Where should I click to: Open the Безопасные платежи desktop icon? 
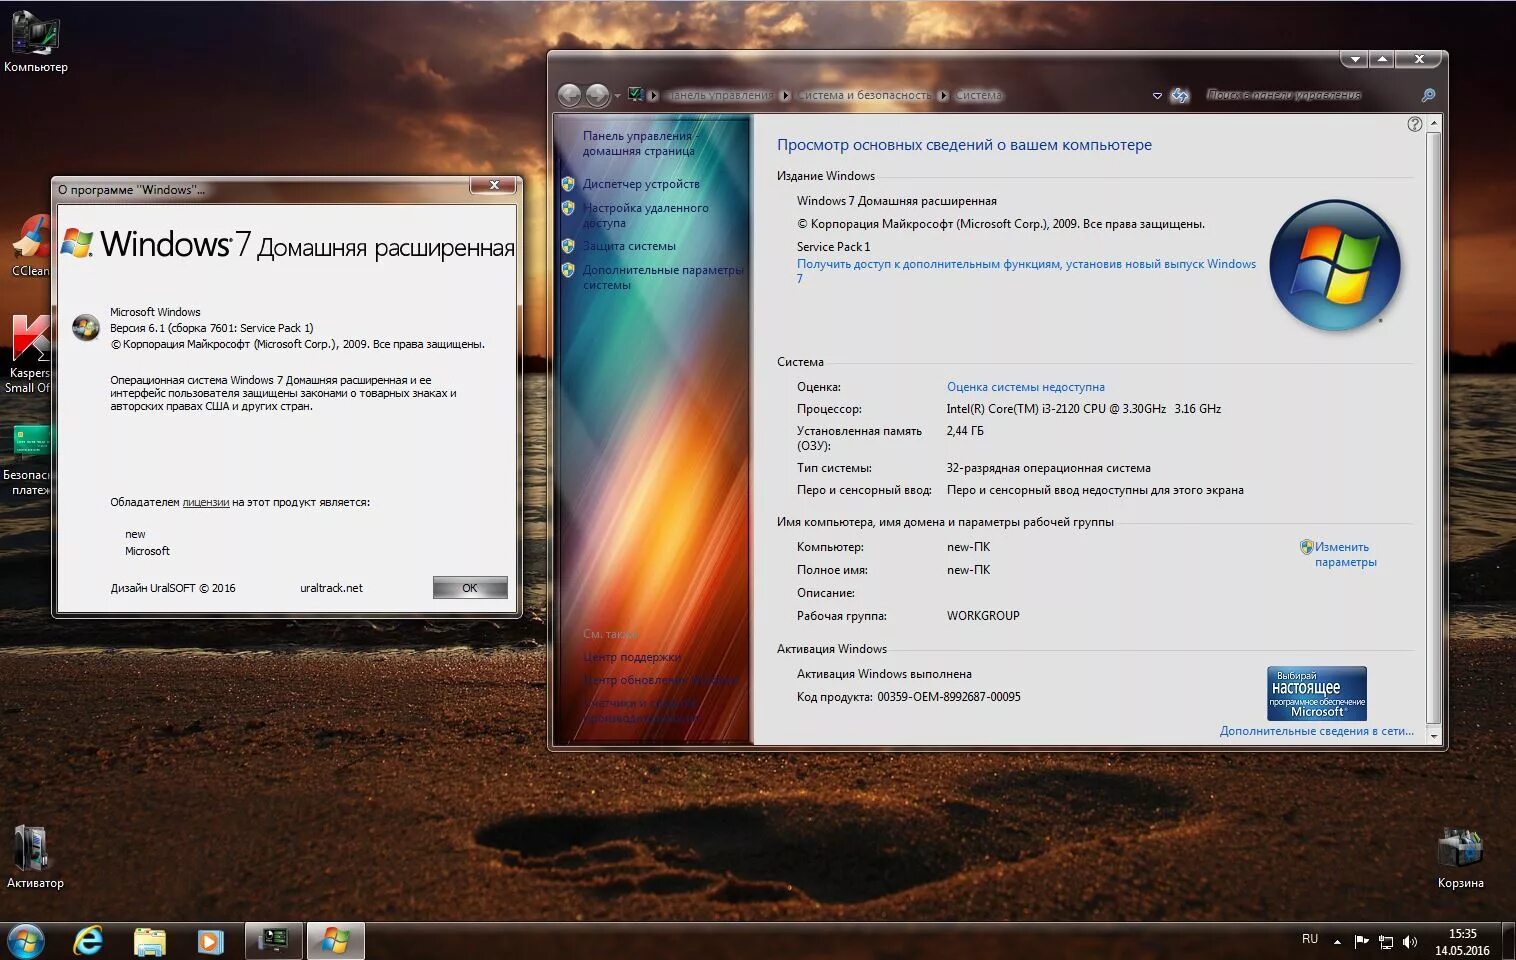pos(27,460)
